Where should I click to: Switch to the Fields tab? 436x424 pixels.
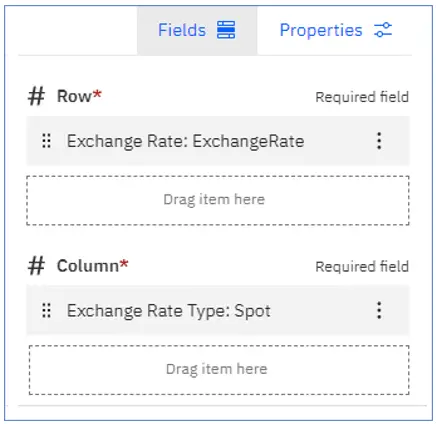click(x=197, y=30)
